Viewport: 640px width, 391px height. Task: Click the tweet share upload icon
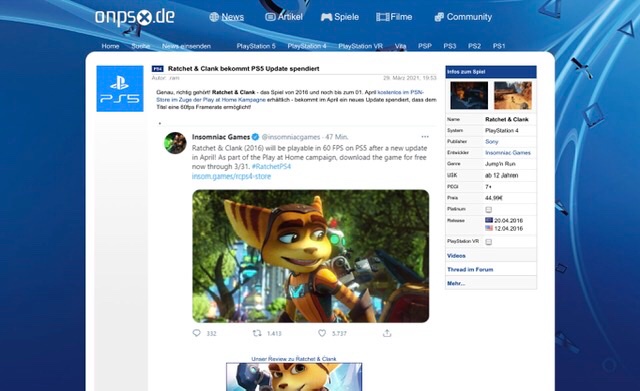click(387, 333)
